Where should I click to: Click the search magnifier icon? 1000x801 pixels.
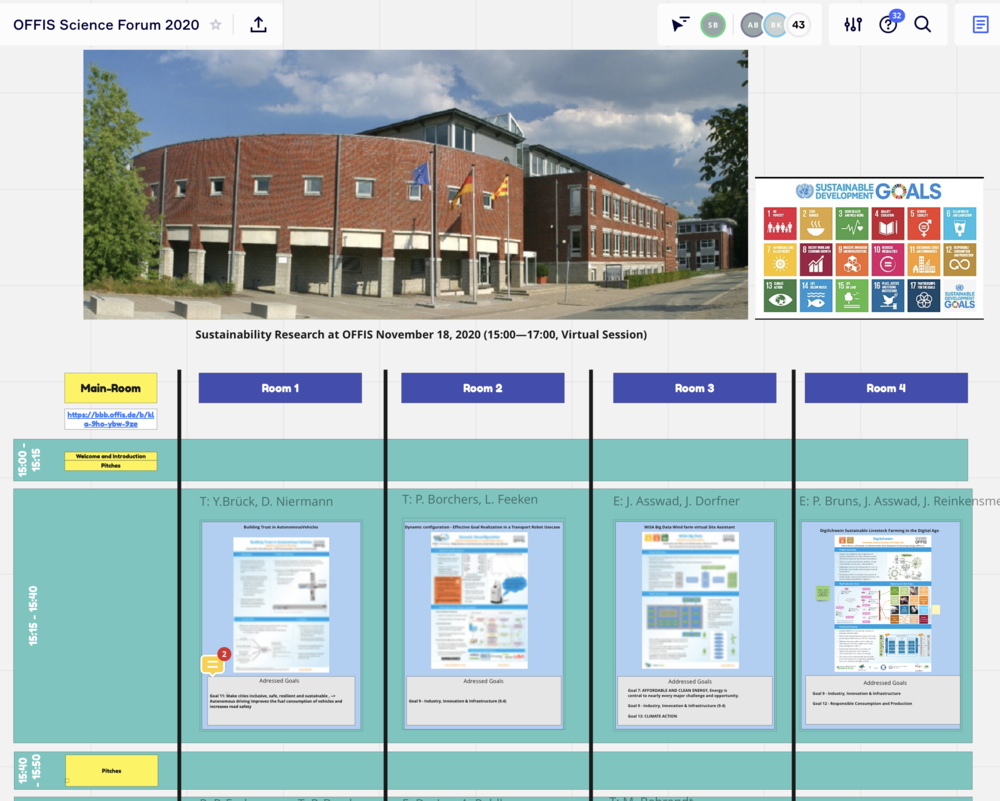pyautogui.click(x=922, y=25)
